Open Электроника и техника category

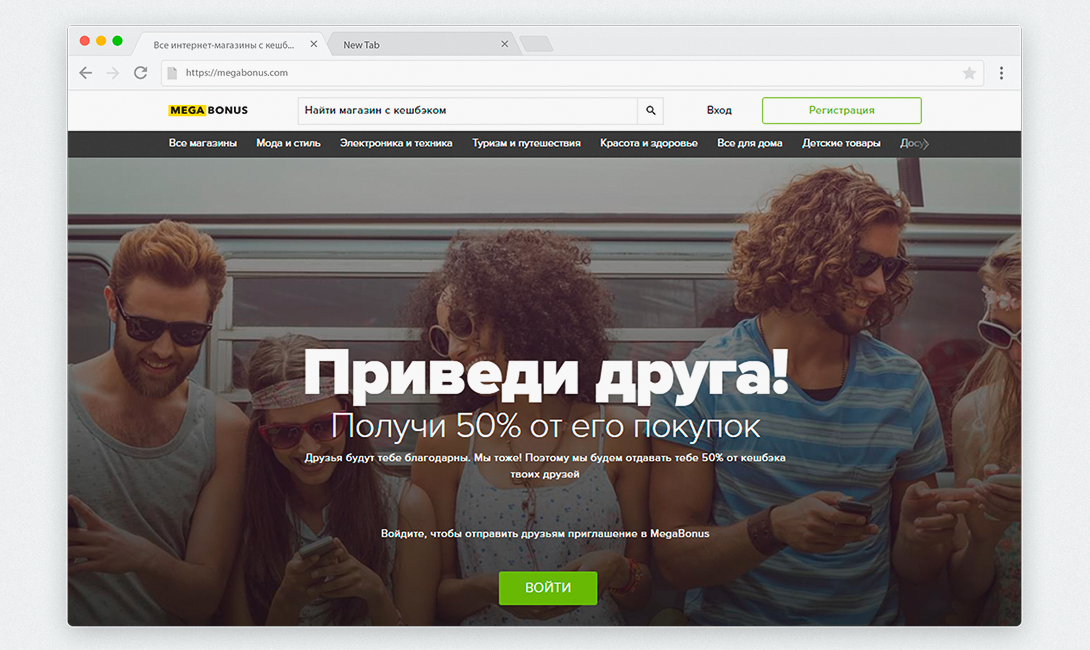(396, 143)
